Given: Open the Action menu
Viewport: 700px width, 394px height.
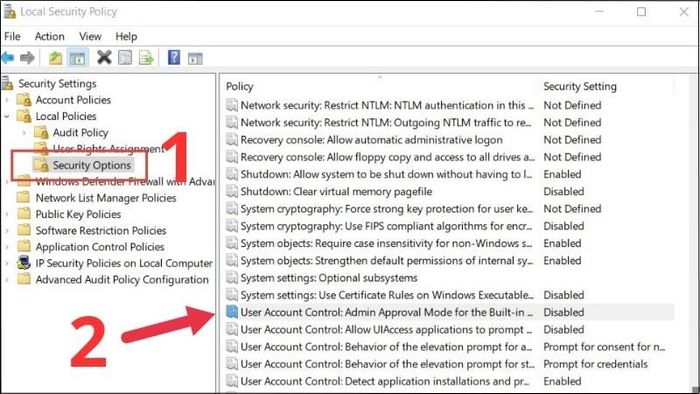Looking at the screenshot, I should coord(50,36).
